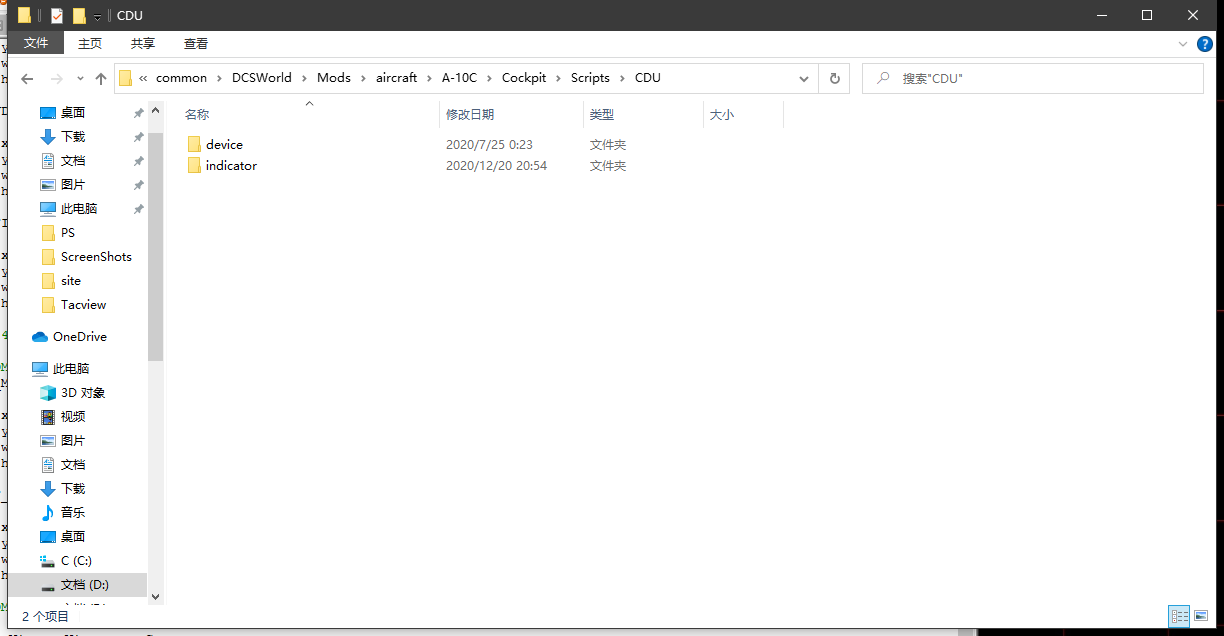Go up one folder level with Up arrow
Image resolution: width=1224 pixels, height=636 pixels.
101,78
